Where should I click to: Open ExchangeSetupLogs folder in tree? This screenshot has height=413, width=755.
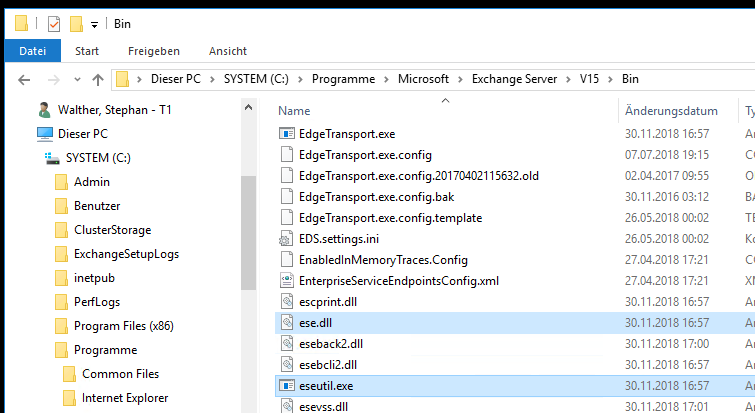coord(127,254)
